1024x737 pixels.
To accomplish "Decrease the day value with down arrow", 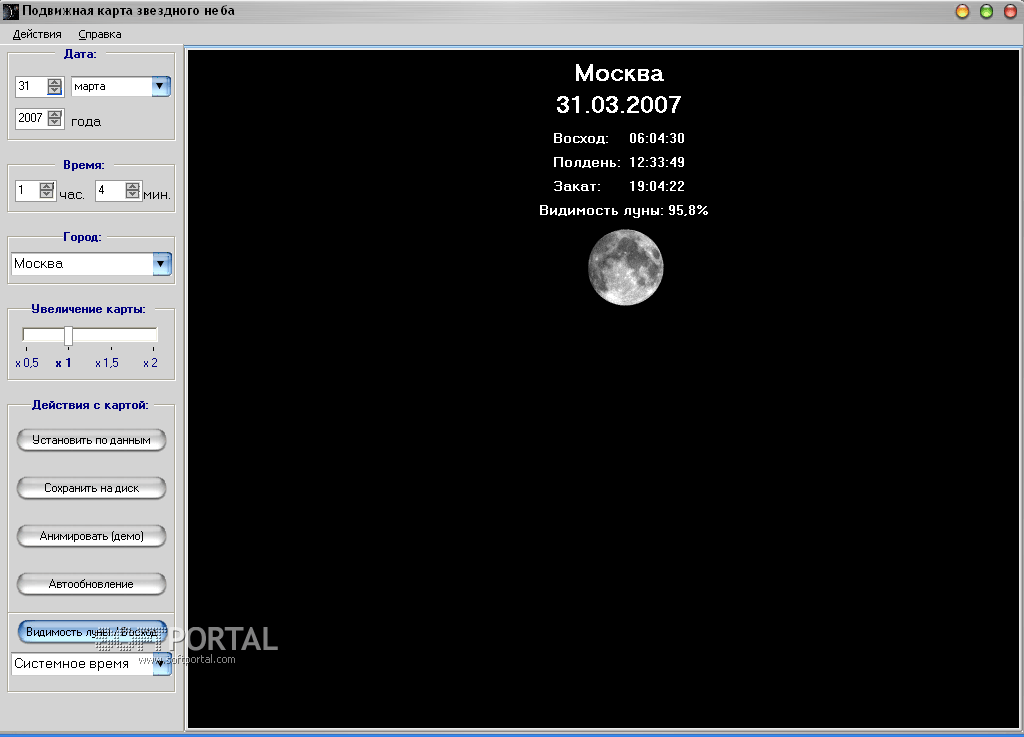I will click(x=55, y=90).
